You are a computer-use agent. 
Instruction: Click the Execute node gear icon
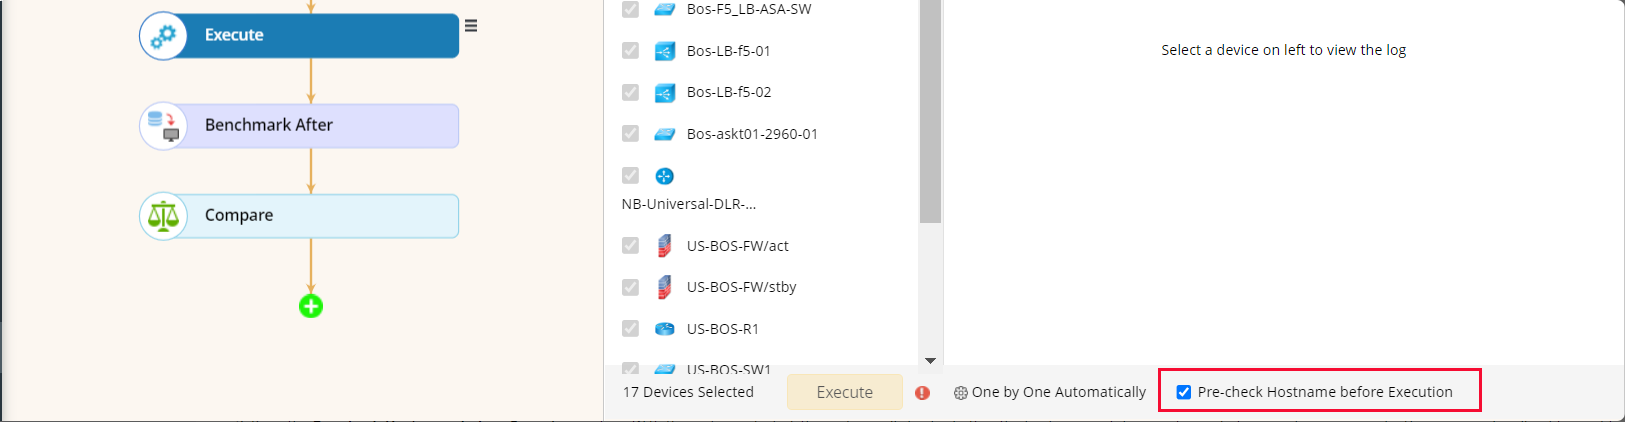[163, 36]
